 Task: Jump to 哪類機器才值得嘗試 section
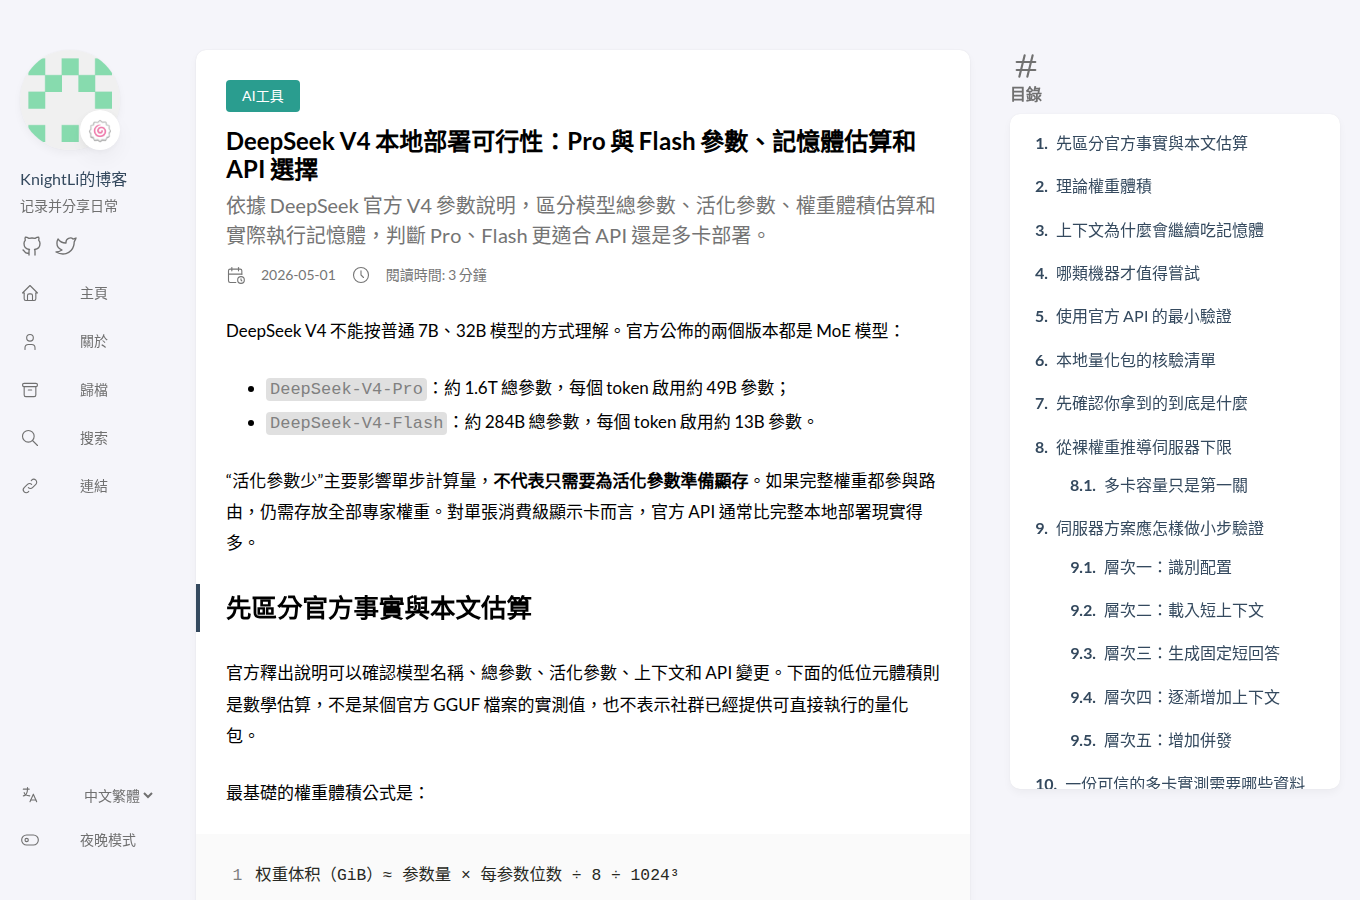click(1128, 273)
